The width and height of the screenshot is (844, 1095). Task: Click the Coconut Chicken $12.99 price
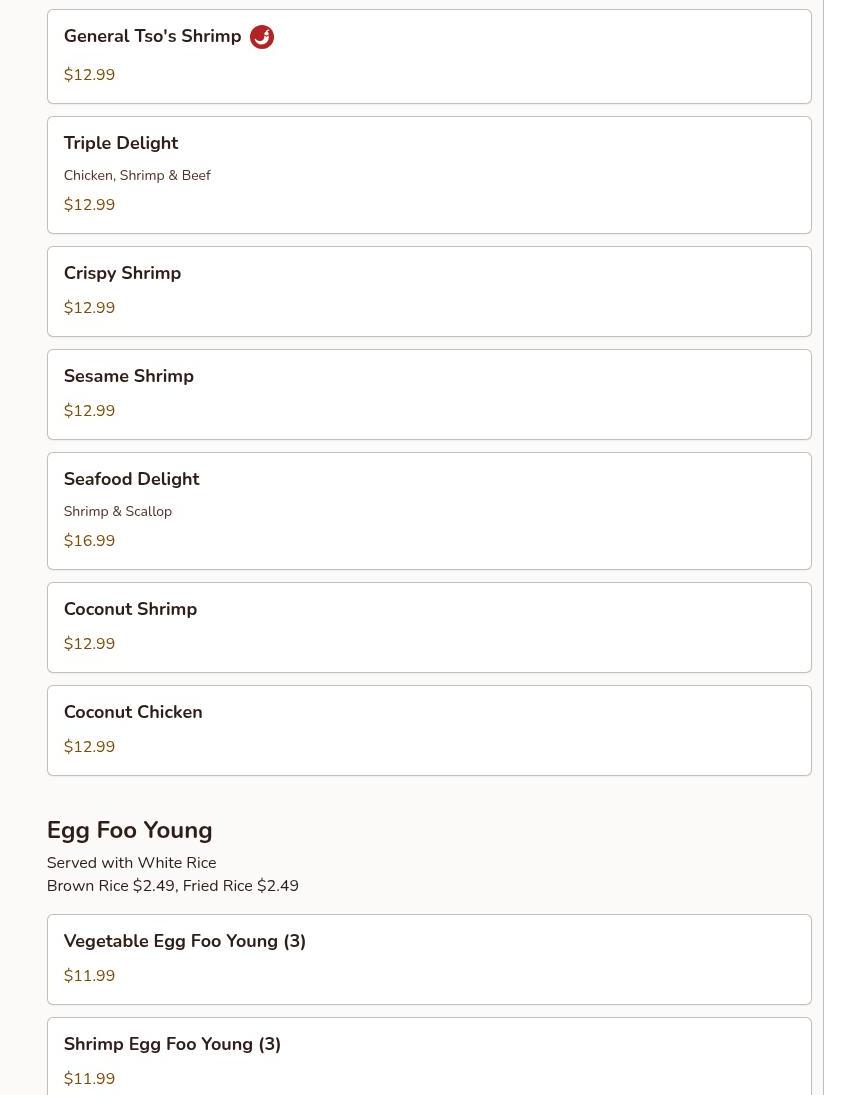coord(89,747)
